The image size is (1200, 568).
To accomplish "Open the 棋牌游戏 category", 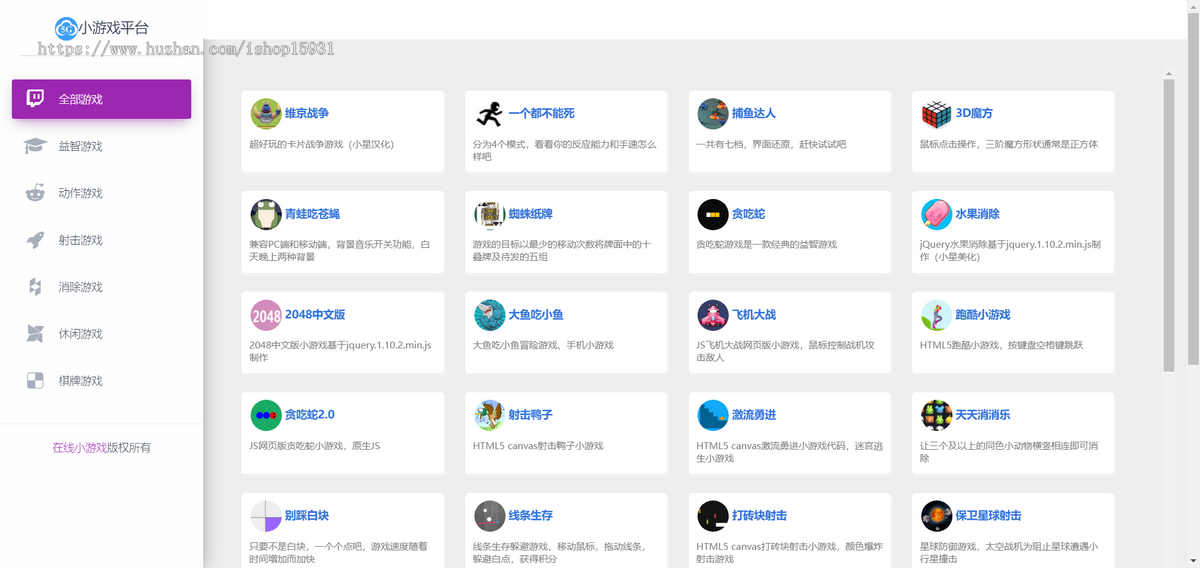I will tap(101, 381).
